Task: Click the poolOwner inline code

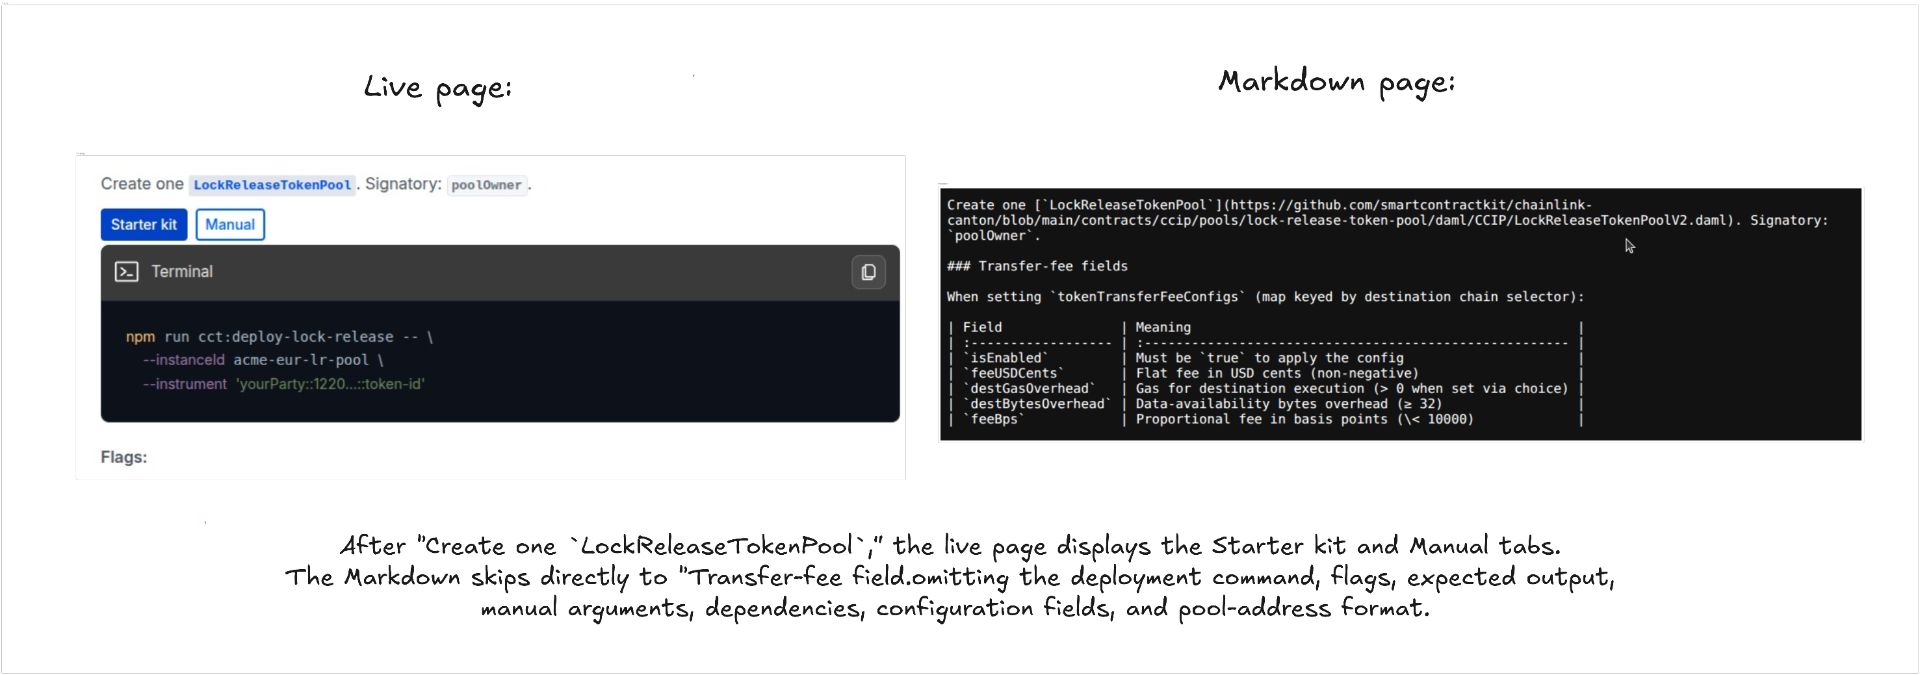Action: [x=486, y=185]
